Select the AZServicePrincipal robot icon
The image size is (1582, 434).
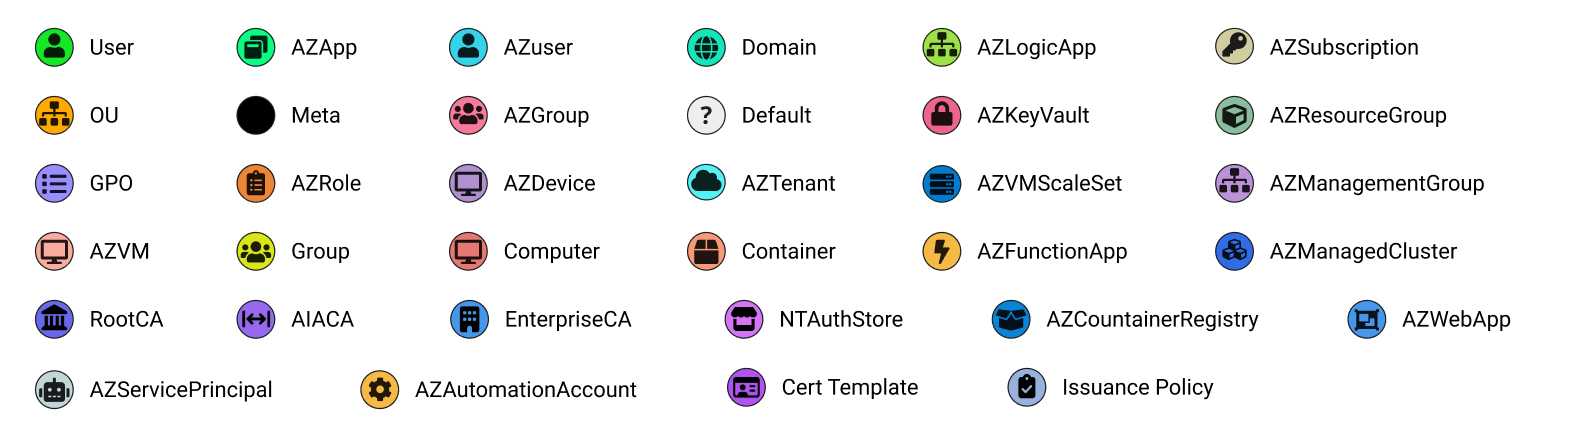(x=55, y=389)
